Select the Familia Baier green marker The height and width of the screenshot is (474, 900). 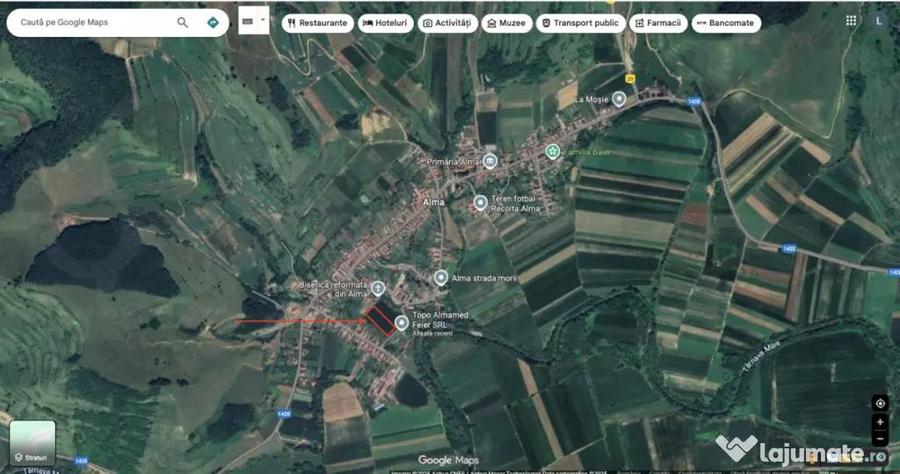pyautogui.click(x=552, y=151)
